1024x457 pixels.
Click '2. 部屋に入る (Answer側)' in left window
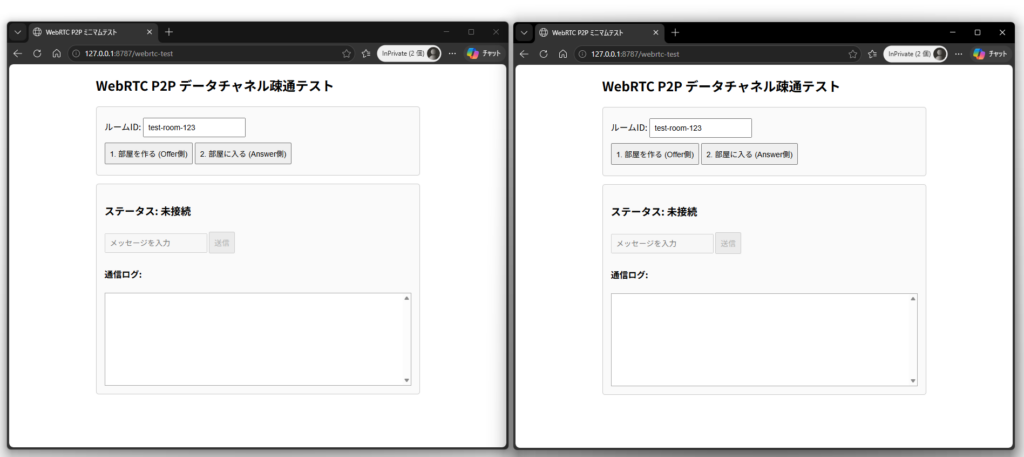click(243, 154)
